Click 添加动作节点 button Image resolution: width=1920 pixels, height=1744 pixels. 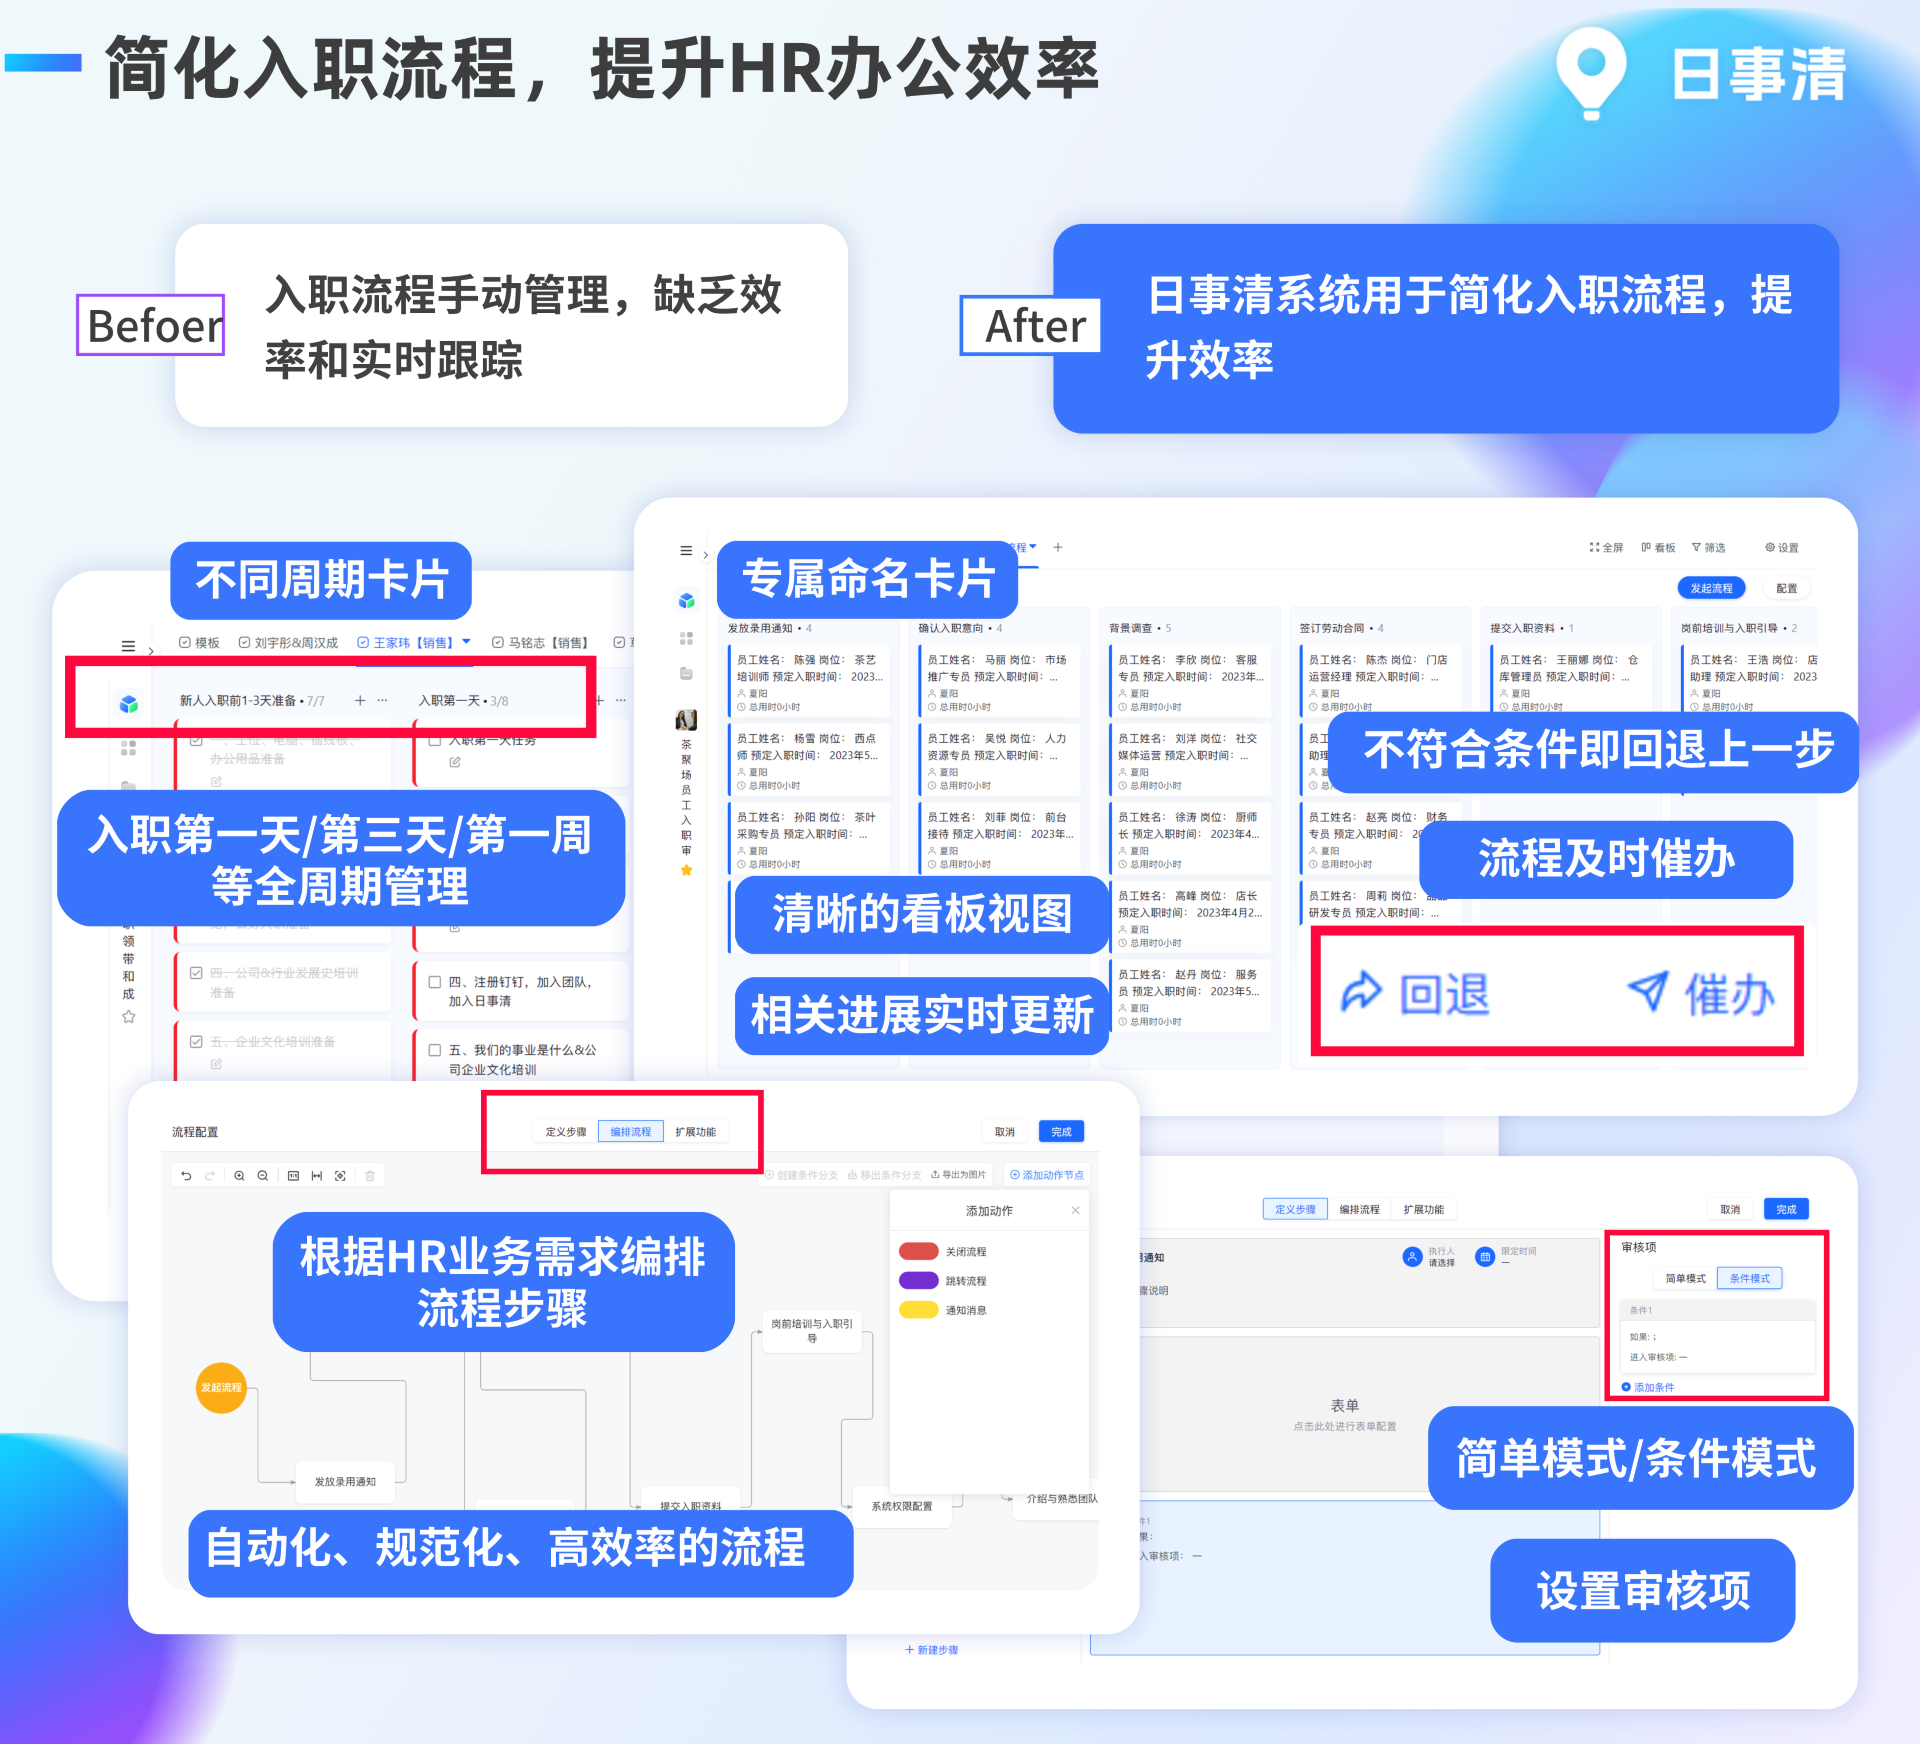(x=1046, y=1175)
